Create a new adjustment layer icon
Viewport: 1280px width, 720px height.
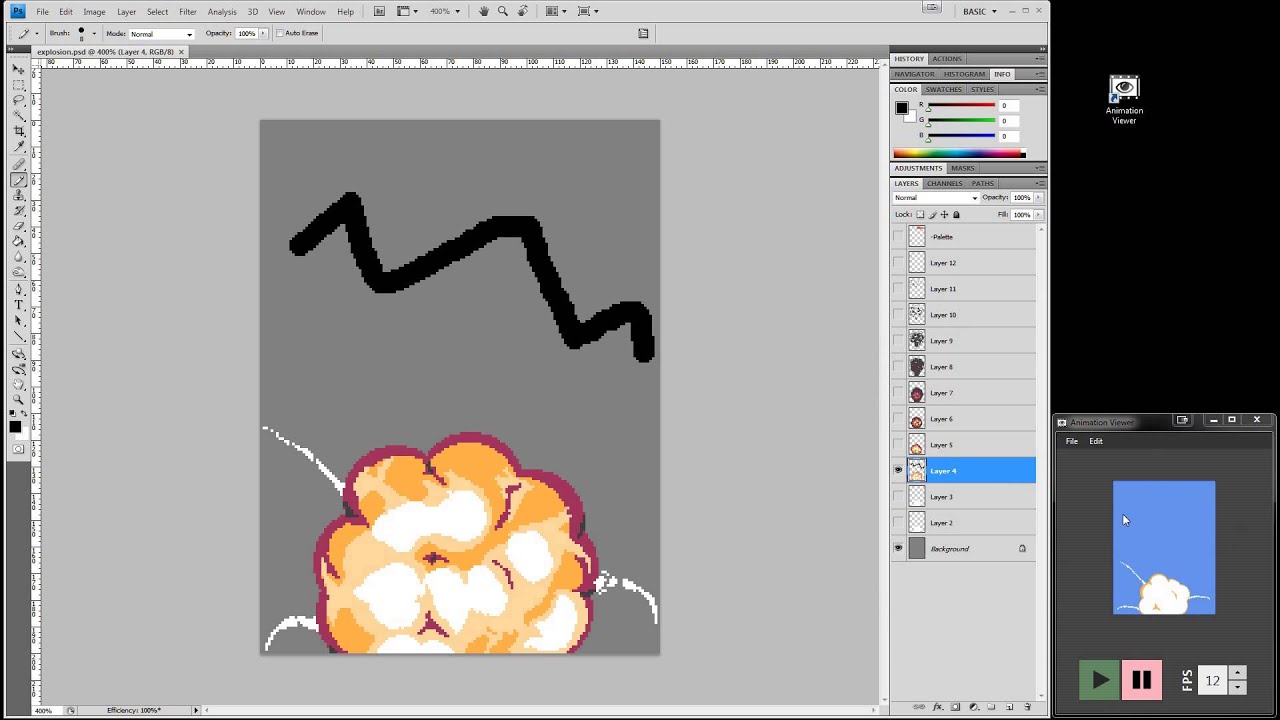974,707
